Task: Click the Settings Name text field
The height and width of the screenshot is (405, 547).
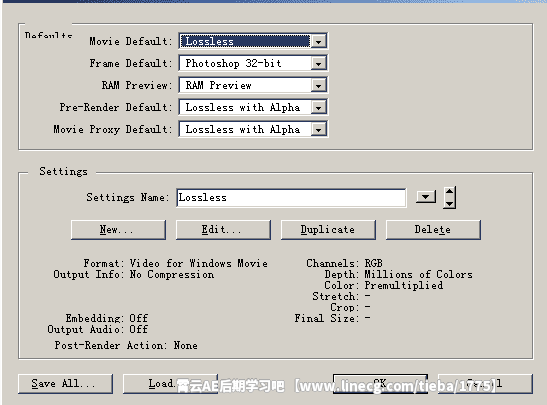Action: [x=291, y=198]
